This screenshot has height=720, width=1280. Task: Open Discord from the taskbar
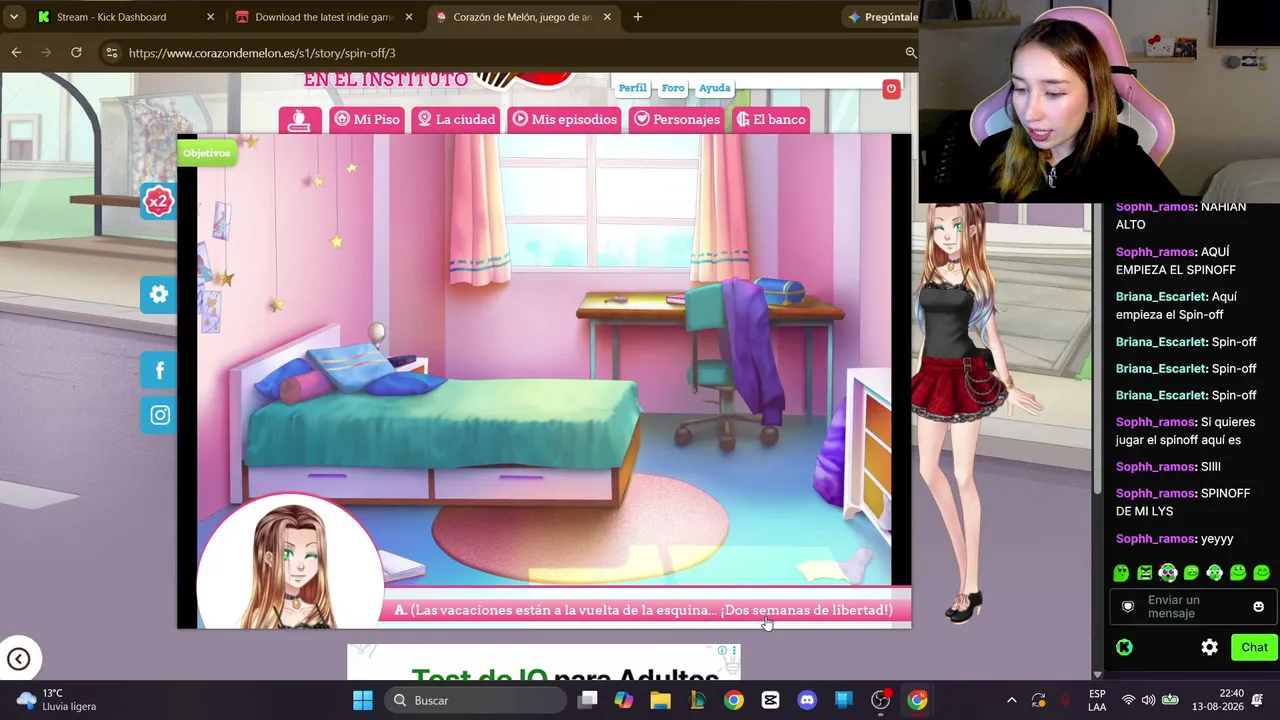pyautogui.click(x=807, y=700)
